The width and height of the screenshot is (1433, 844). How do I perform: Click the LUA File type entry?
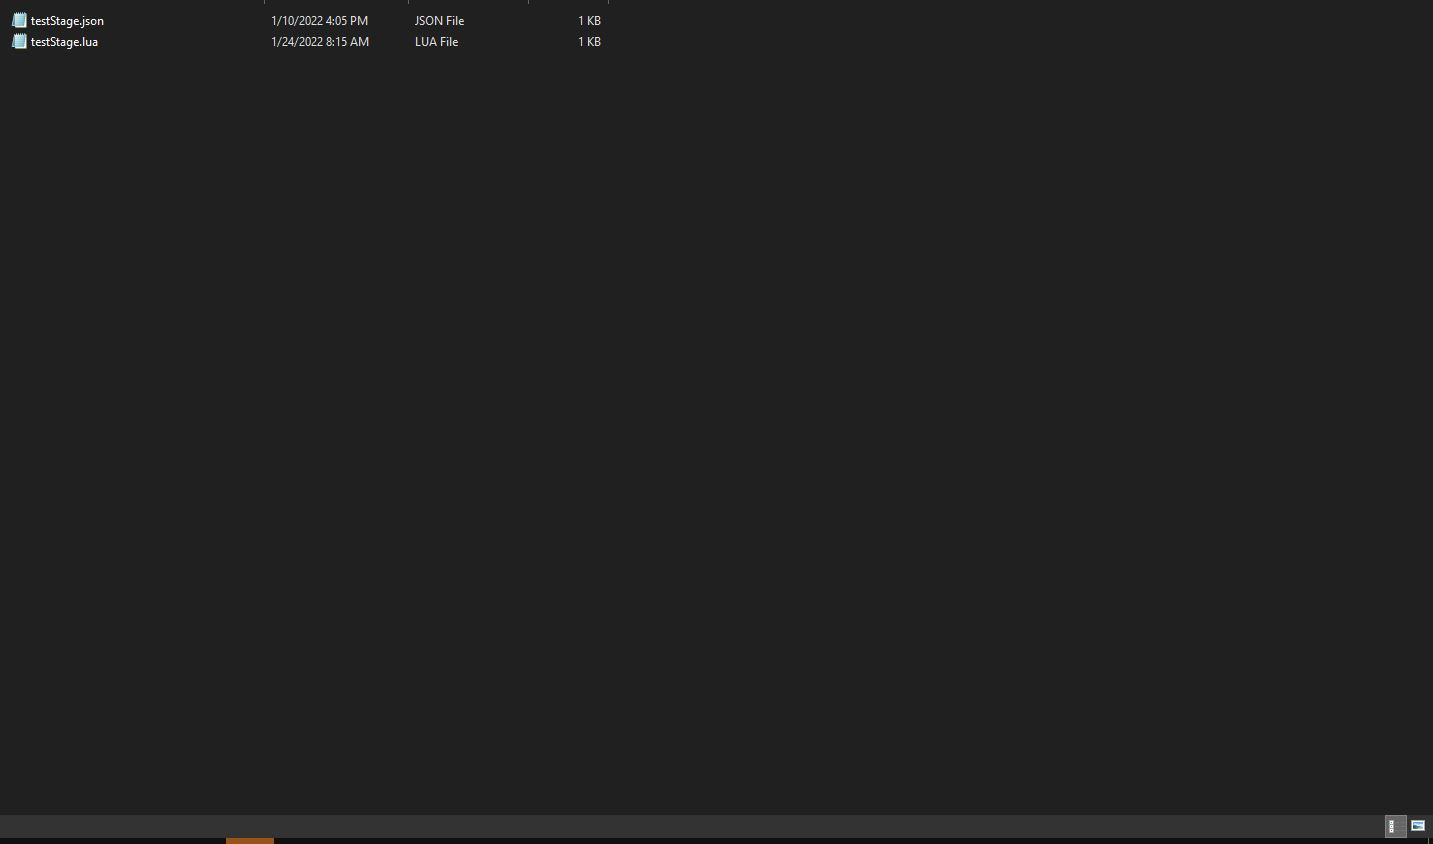tap(436, 42)
